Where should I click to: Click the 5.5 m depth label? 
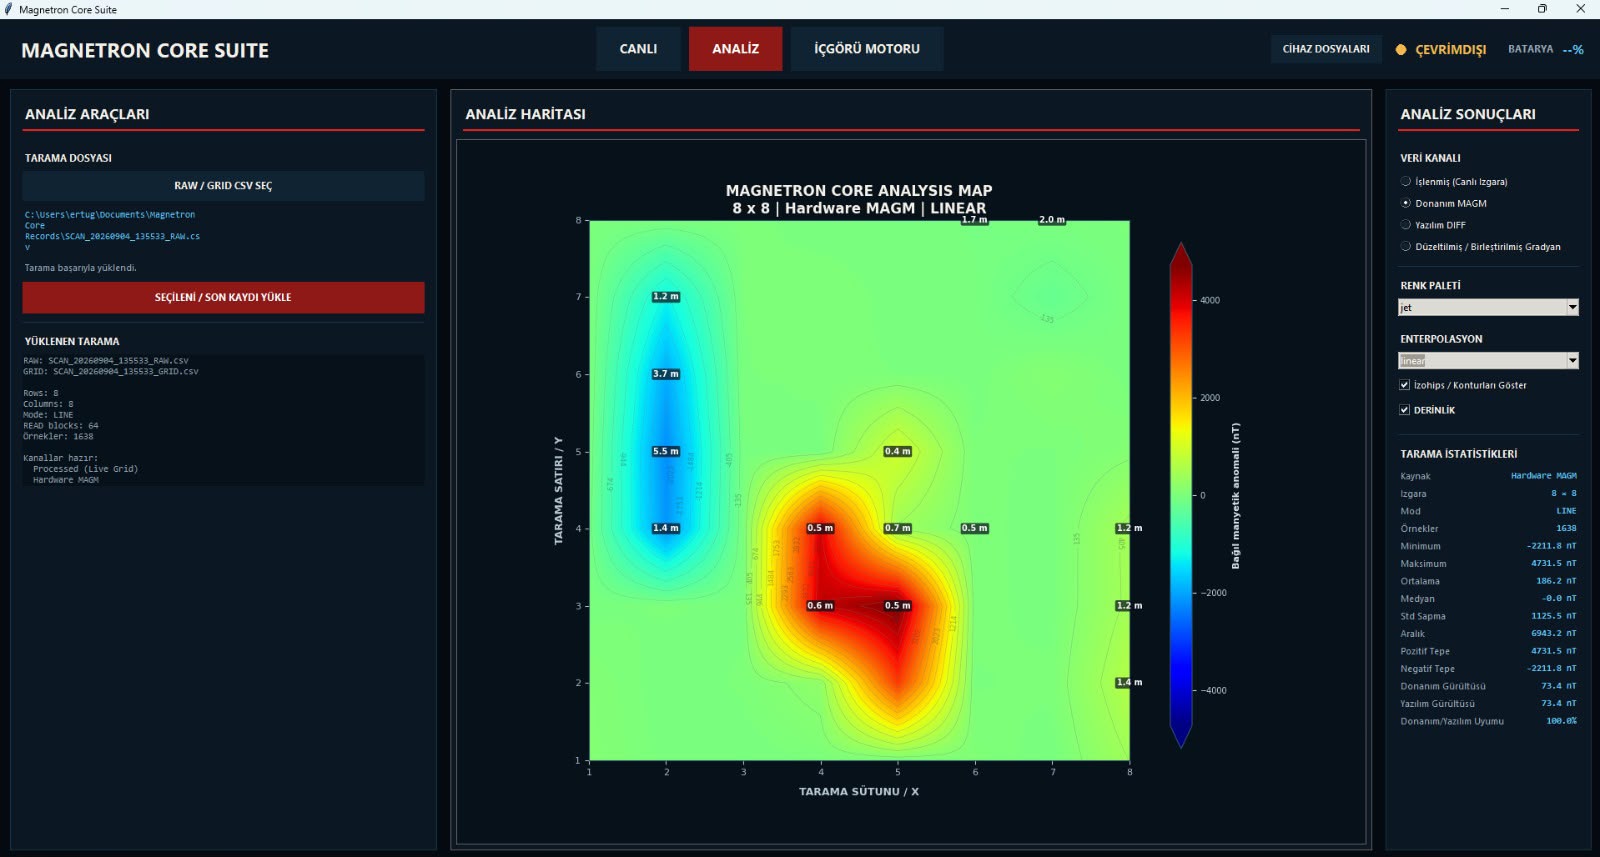(666, 451)
